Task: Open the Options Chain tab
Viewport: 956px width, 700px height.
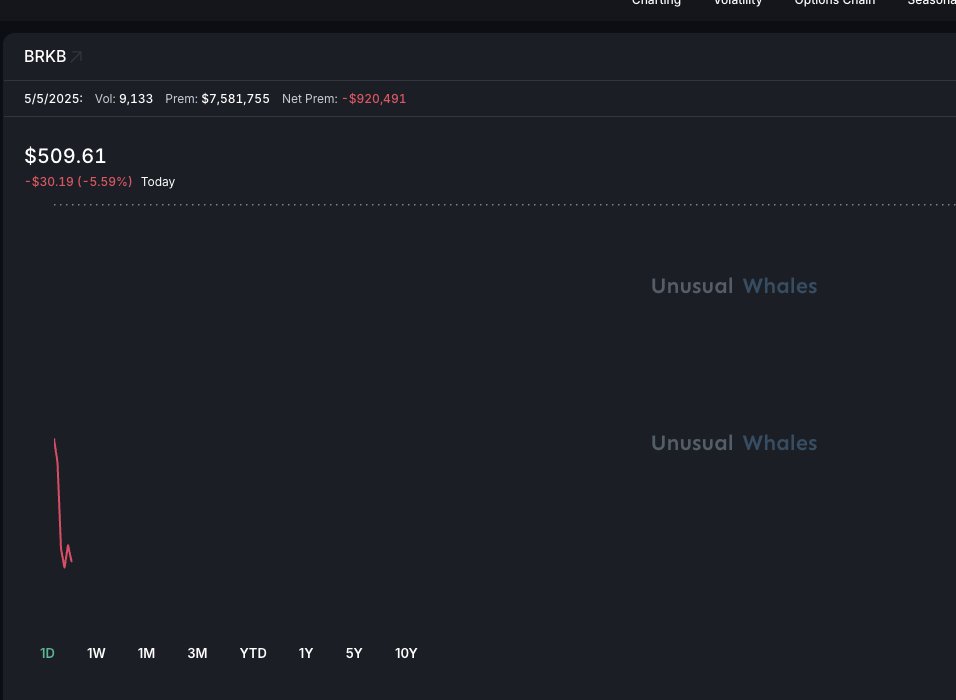Action: [835, 2]
